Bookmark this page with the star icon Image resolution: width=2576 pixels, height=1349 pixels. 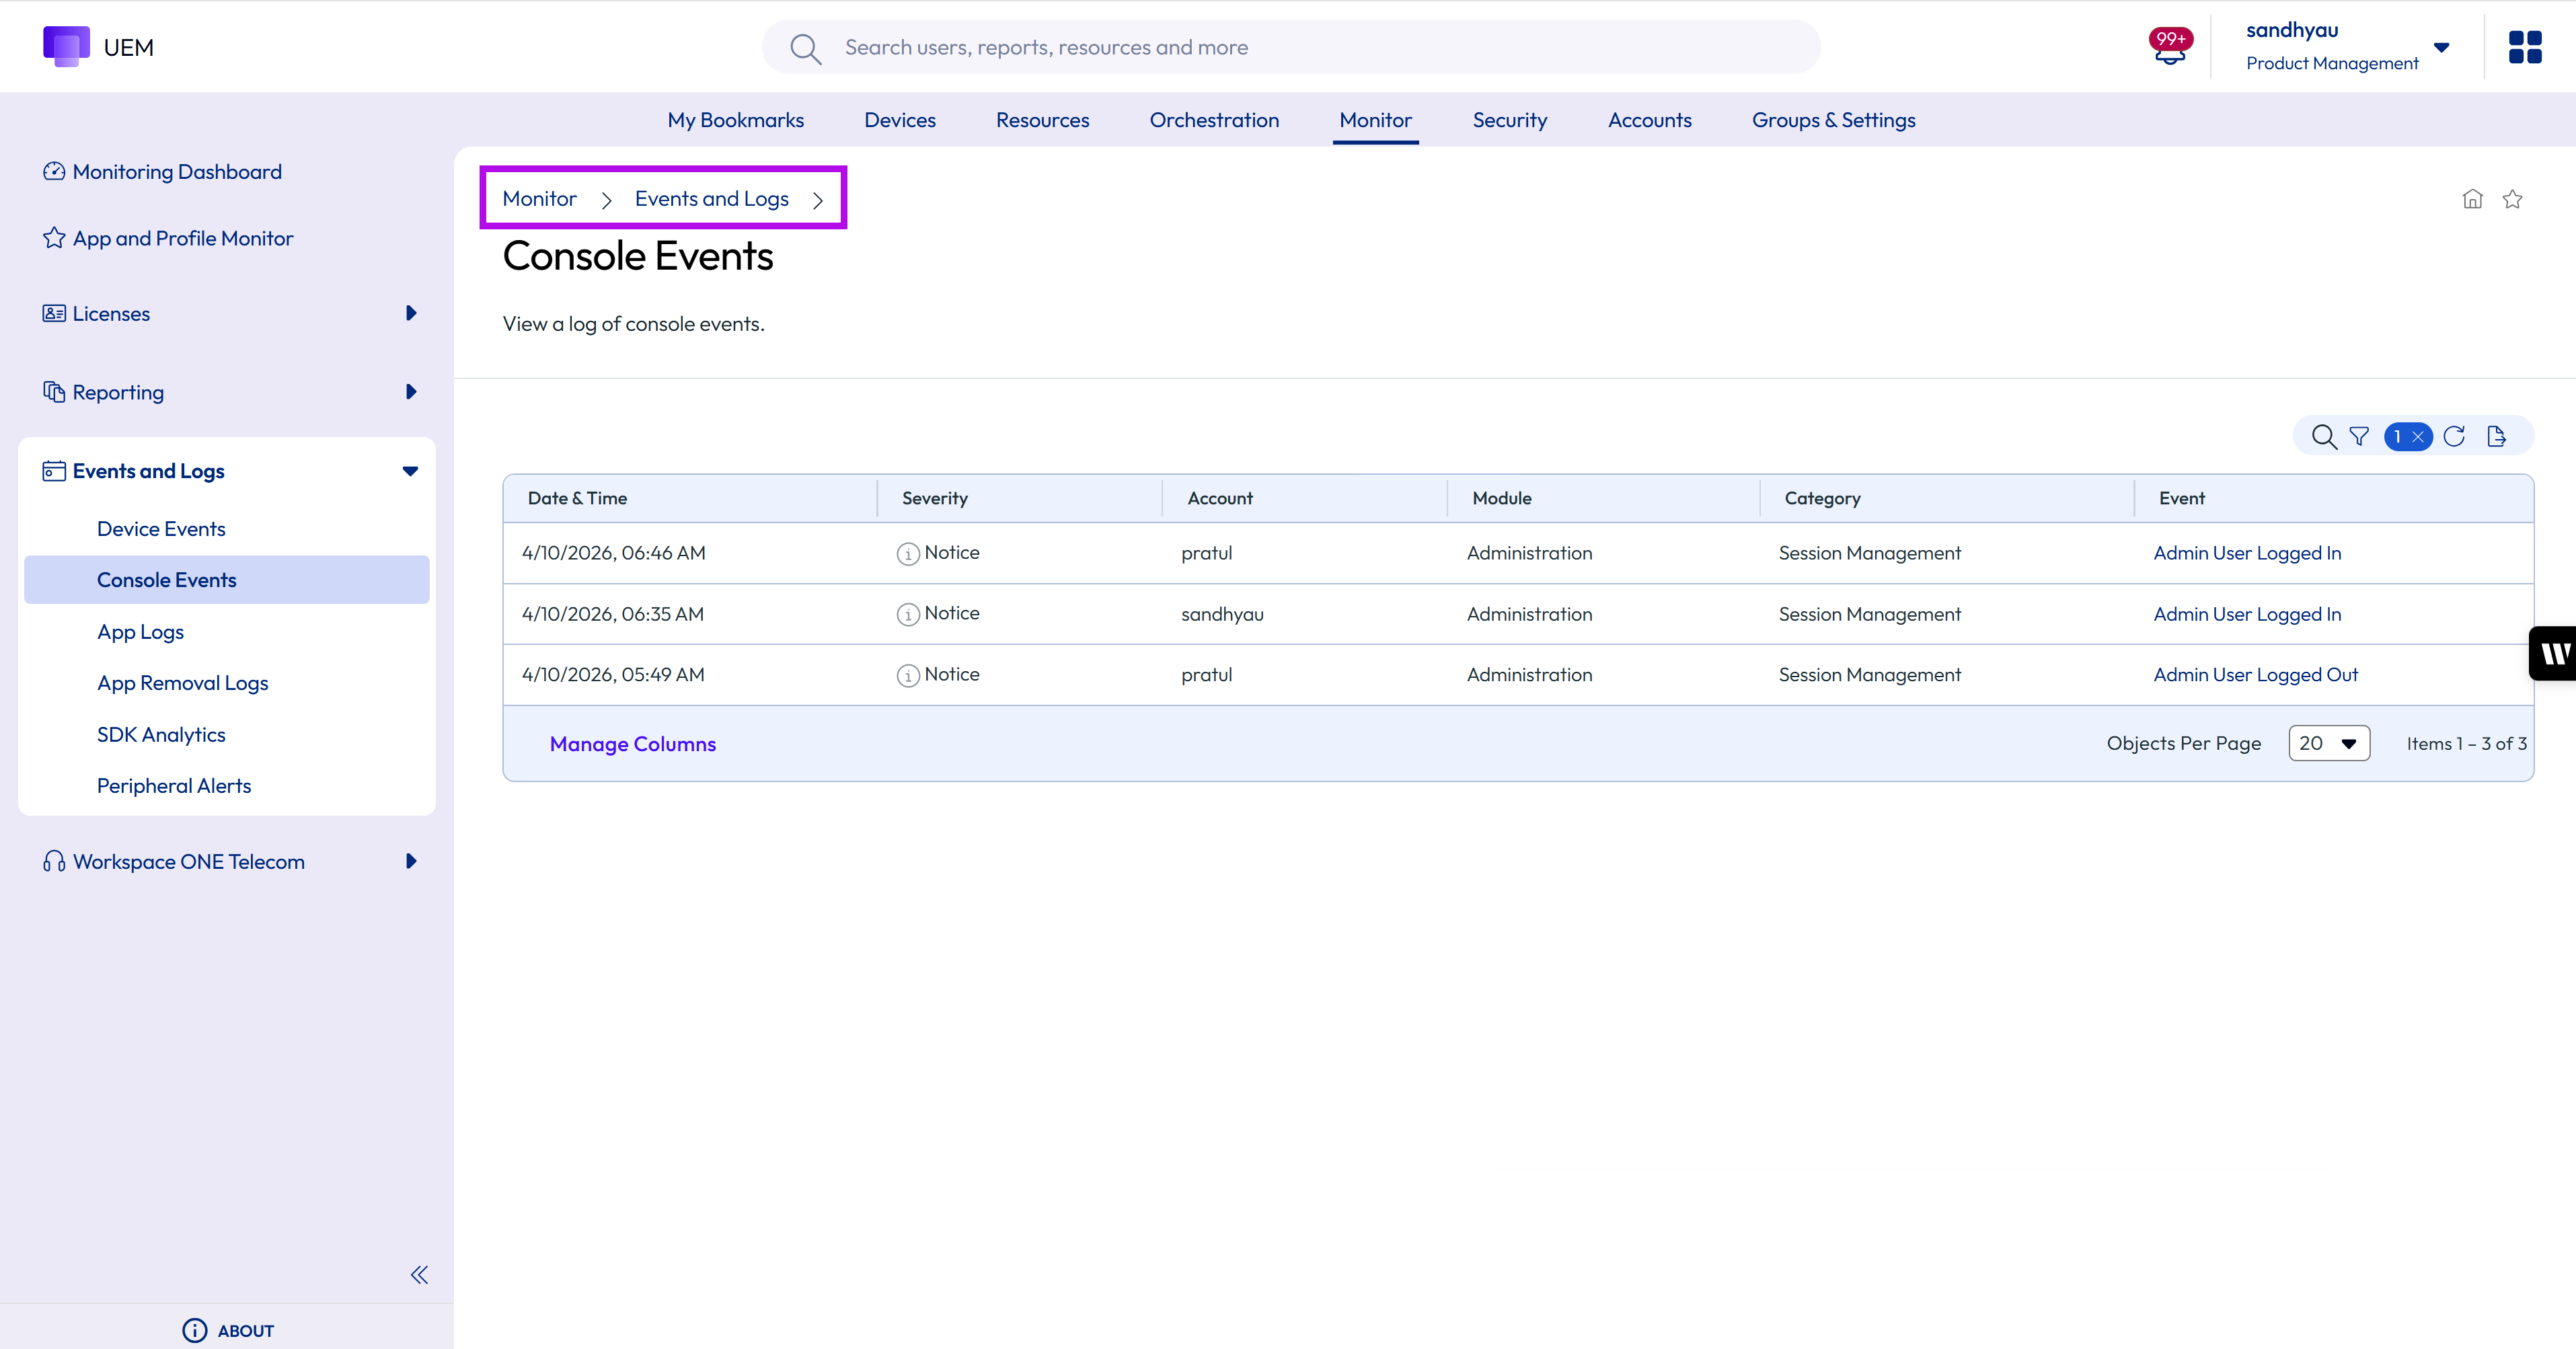(x=2512, y=199)
